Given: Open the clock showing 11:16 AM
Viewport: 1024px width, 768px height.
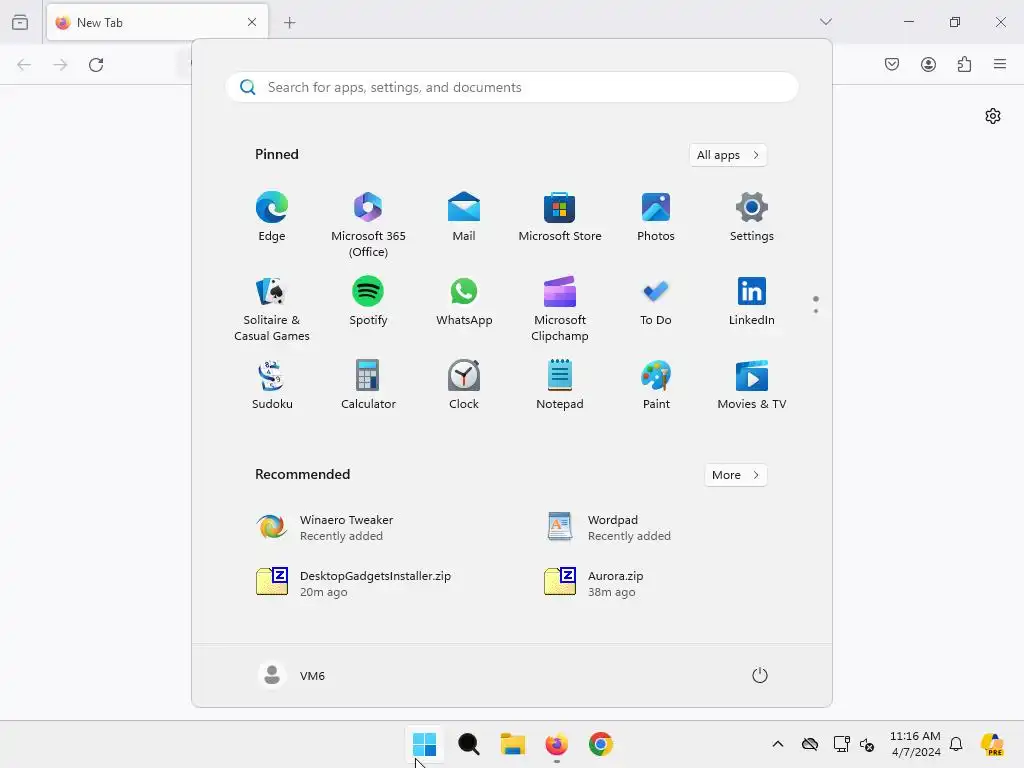Looking at the screenshot, I should coord(915,744).
